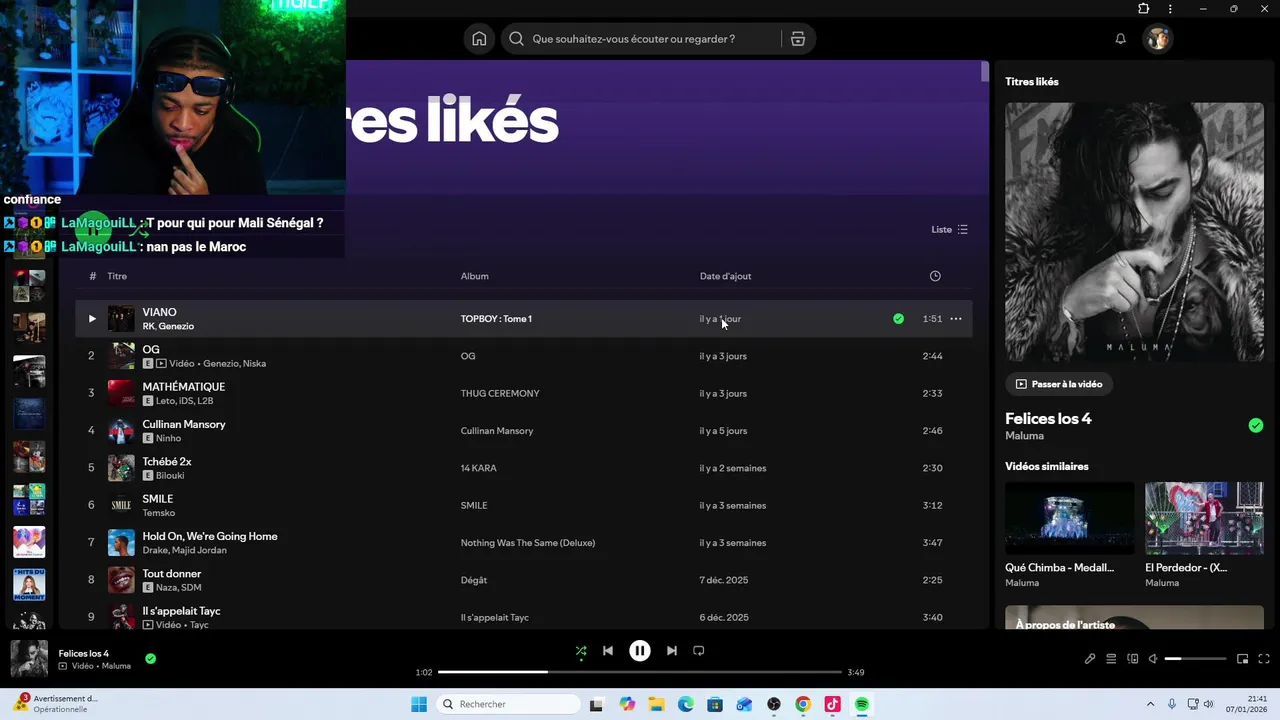Open Microsoft Store from the taskbar
Image resolution: width=1280 pixels, height=720 pixels.
pyautogui.click(x=715, y=704)
